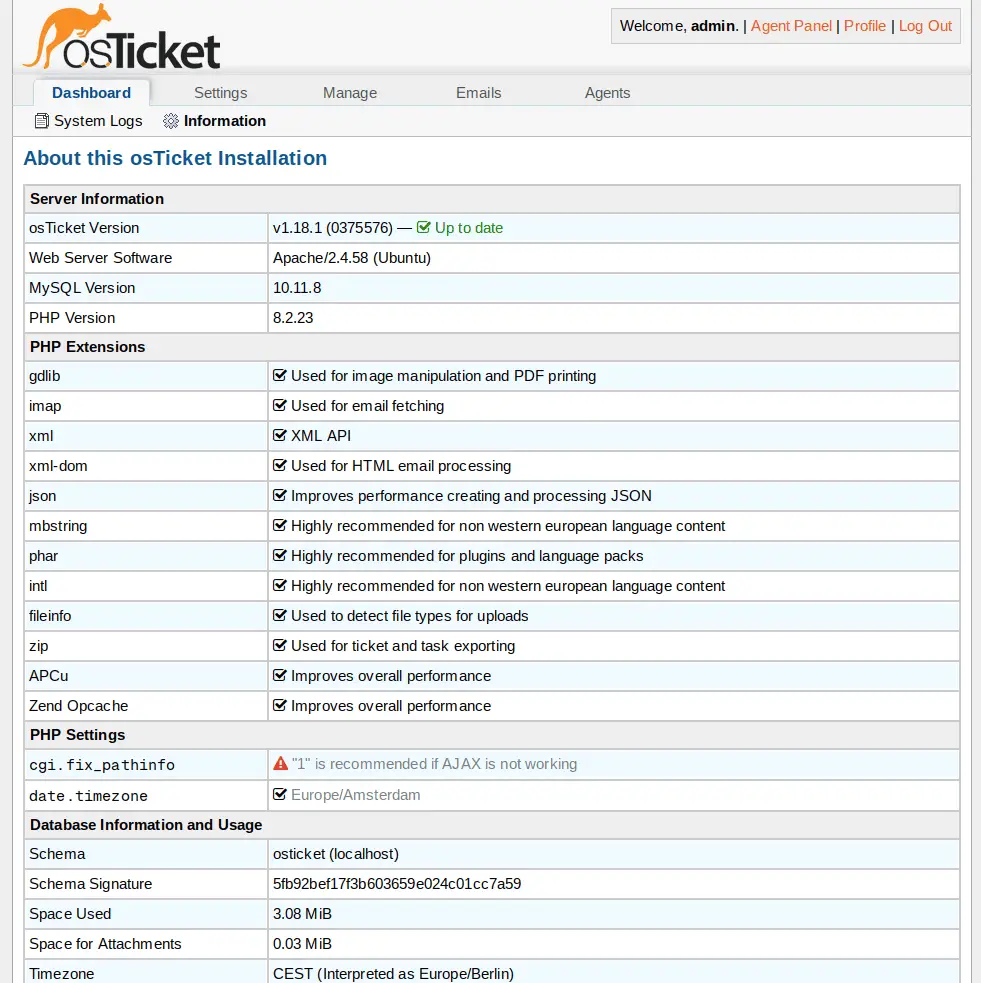This screenshot has width=981, height=983.
Task: Click the checkmark icon next to gdlib extension
Action: tap(280, 375)
